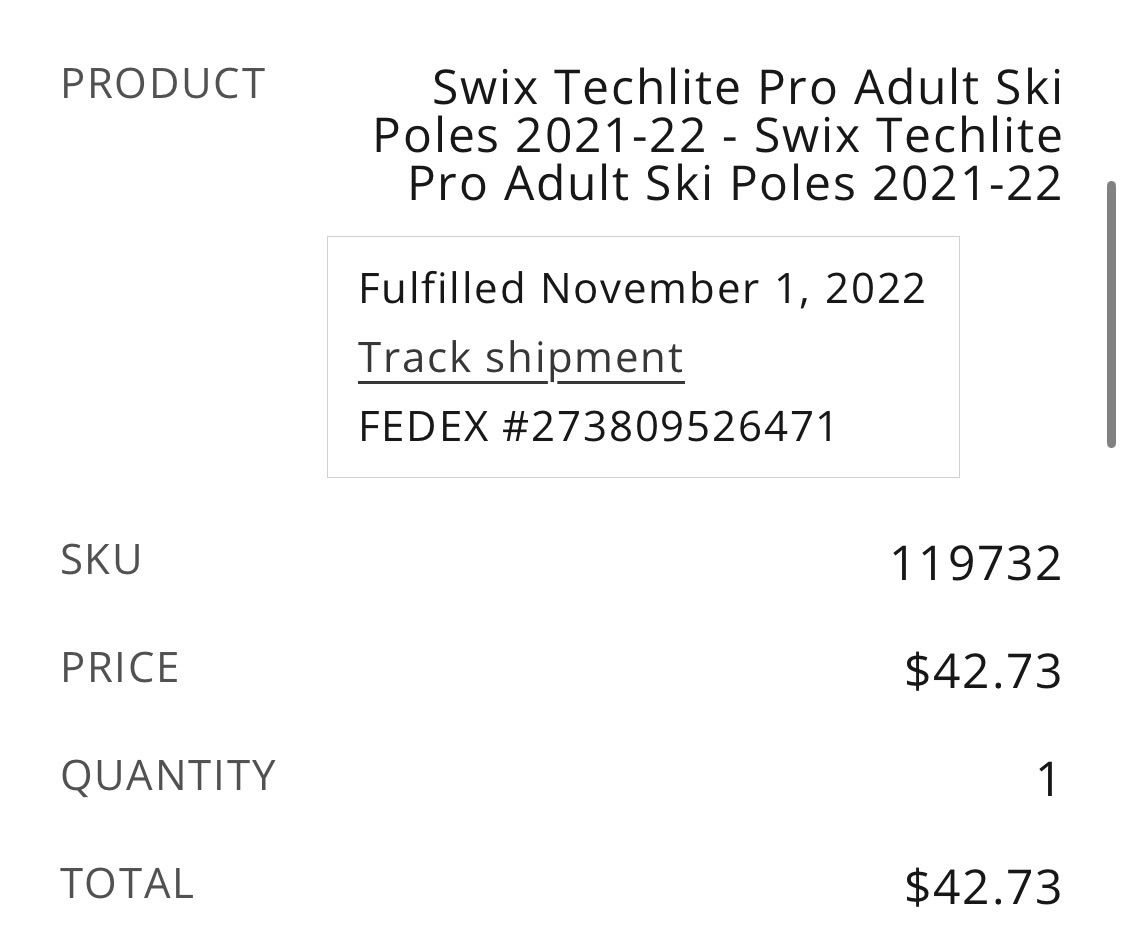Viewport: 1125px width, 935px height.
Task: Click the FEDEX carrier name
Action: tap(423, 427)
